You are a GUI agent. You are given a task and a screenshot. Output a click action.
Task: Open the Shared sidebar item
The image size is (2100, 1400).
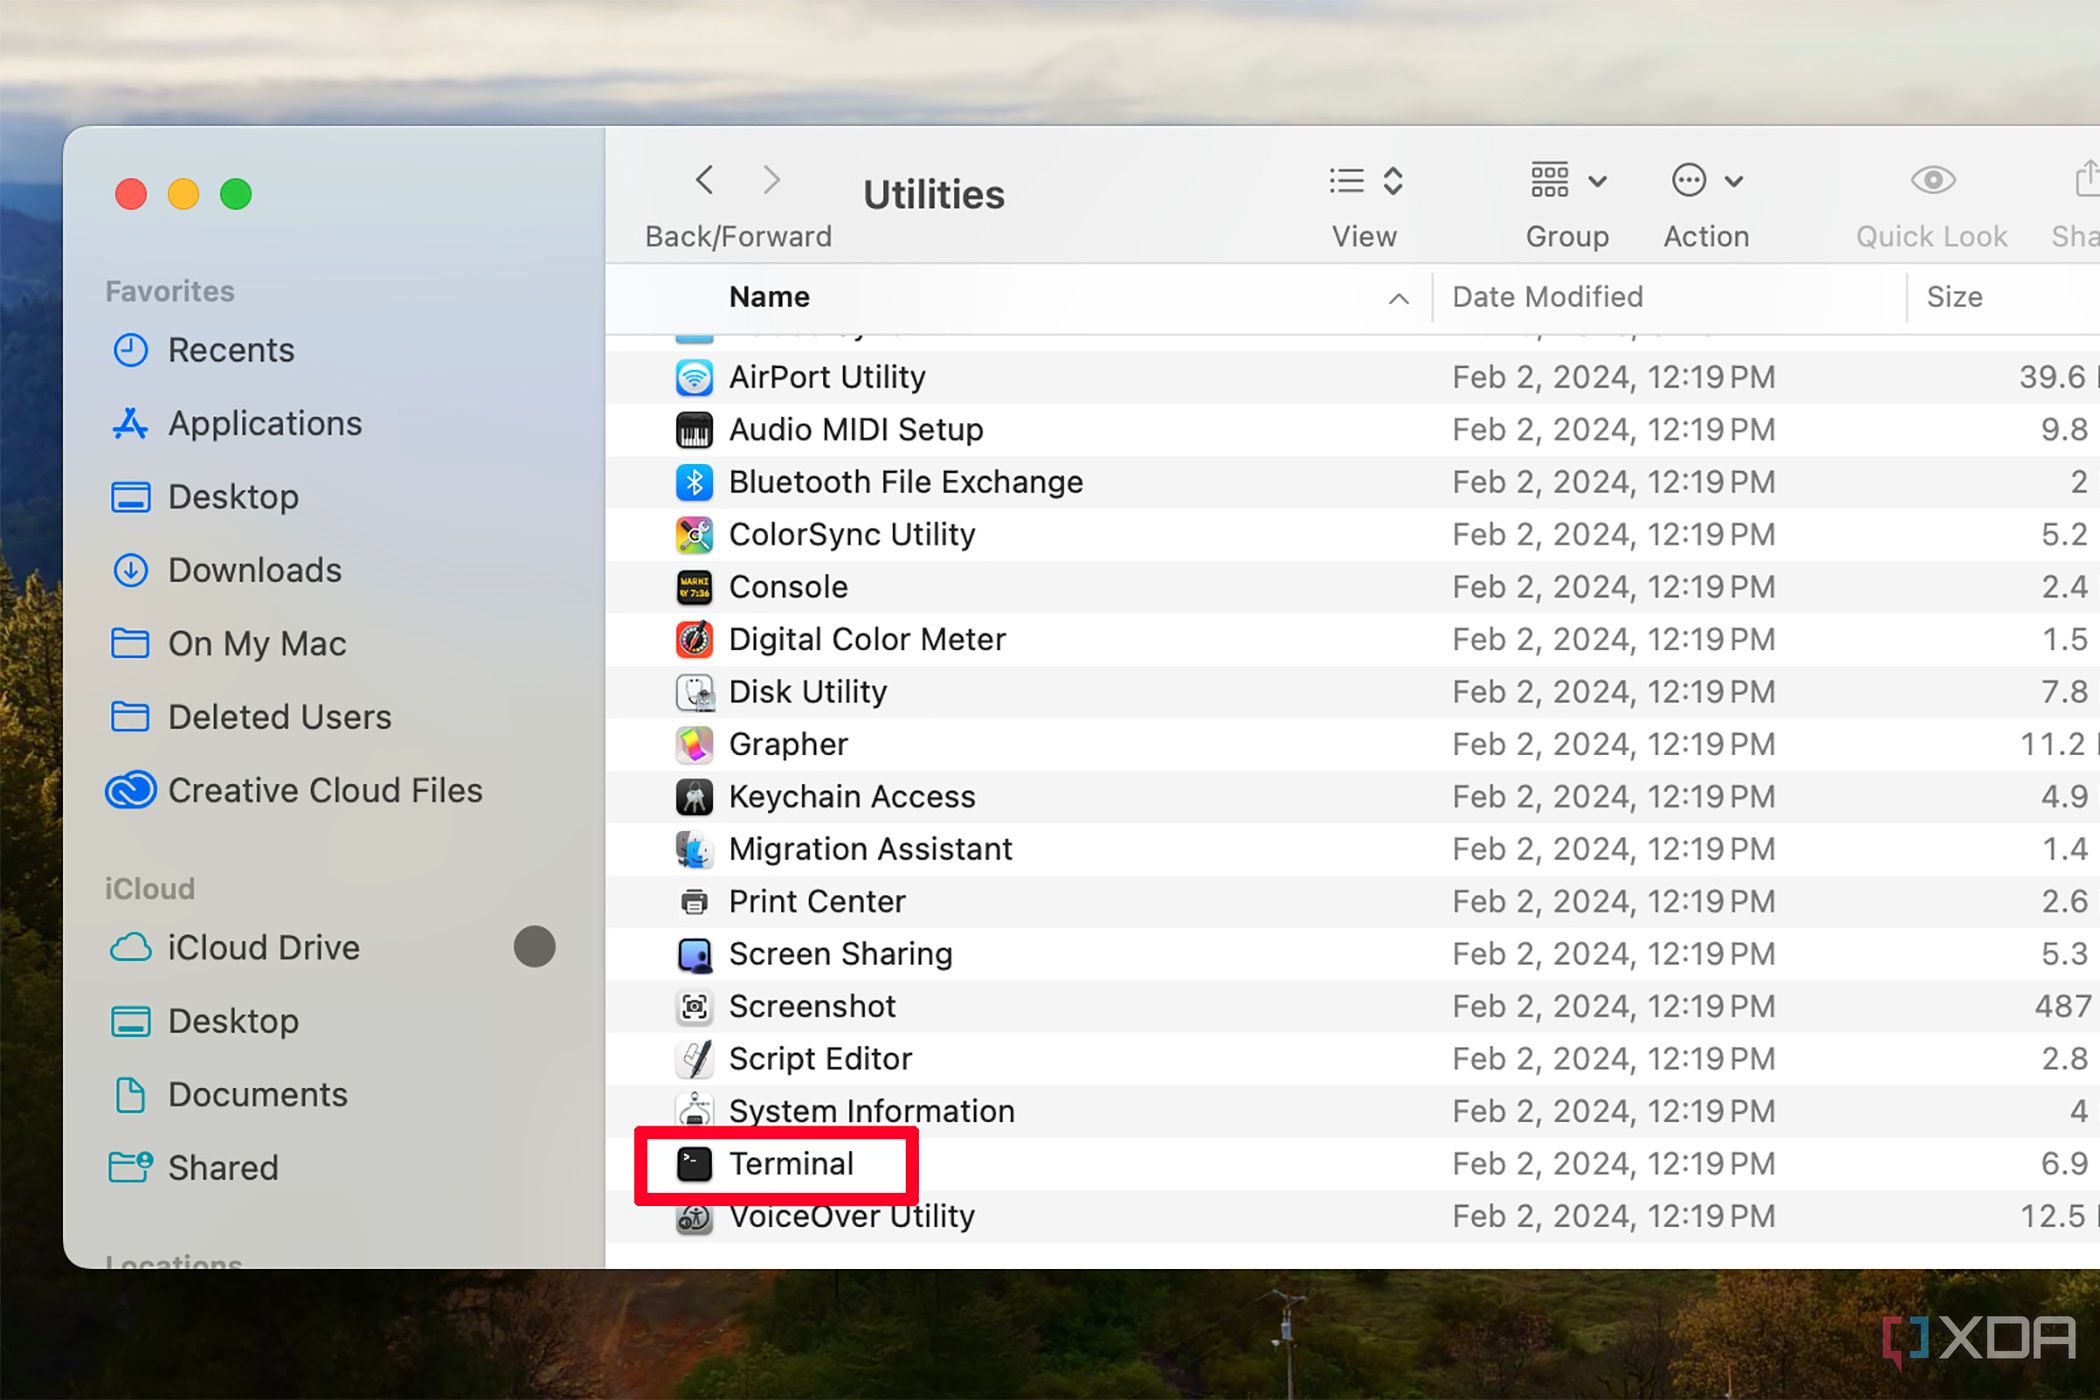point(194,1167)
